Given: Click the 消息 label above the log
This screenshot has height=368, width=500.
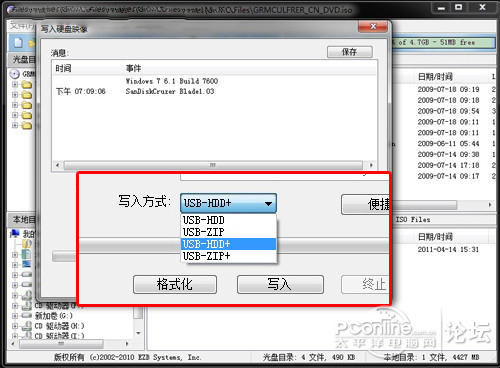Looking at the screenshot, I should click(59, 53).
